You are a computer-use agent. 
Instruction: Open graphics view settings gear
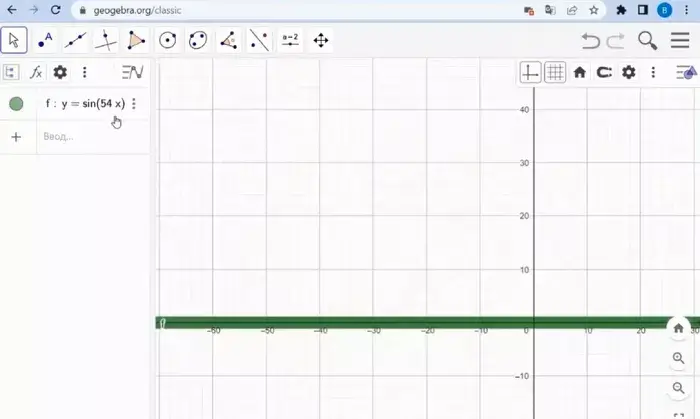(629, 72)
